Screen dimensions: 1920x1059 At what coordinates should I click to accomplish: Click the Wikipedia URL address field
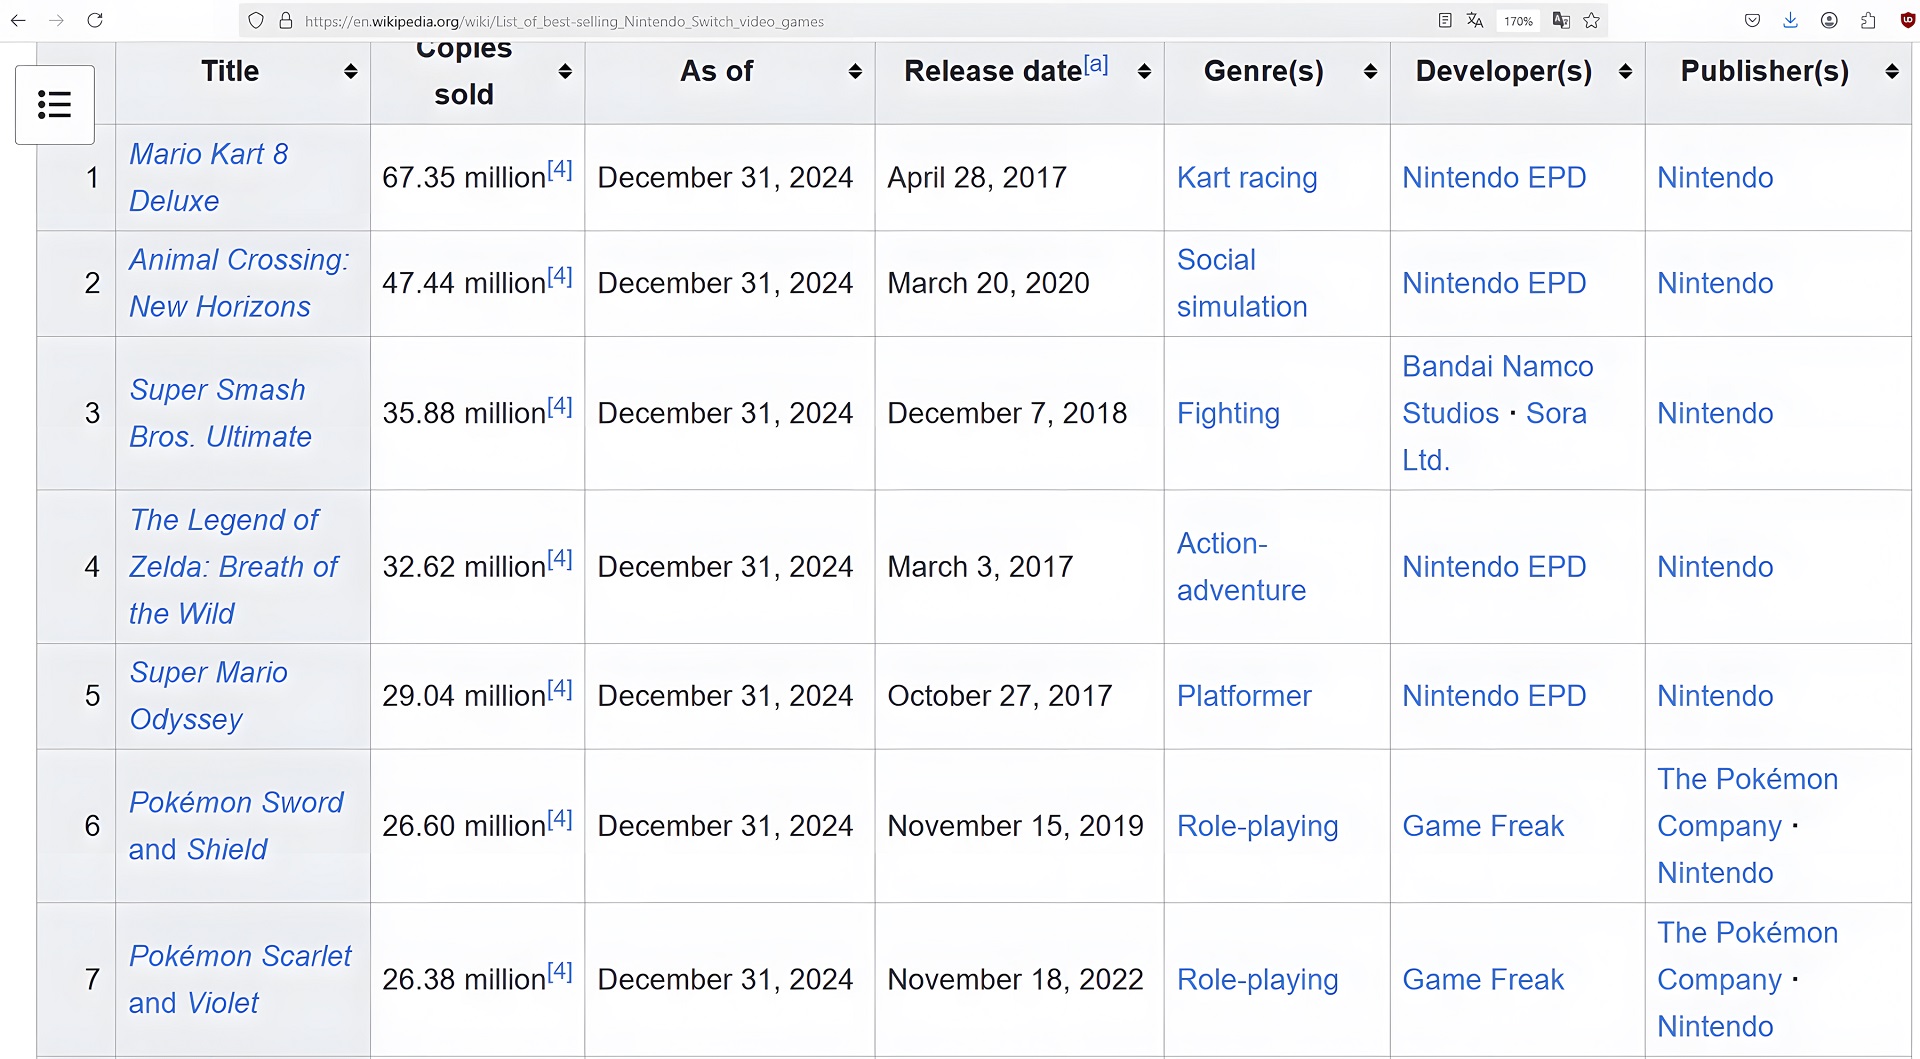point(700,21)
